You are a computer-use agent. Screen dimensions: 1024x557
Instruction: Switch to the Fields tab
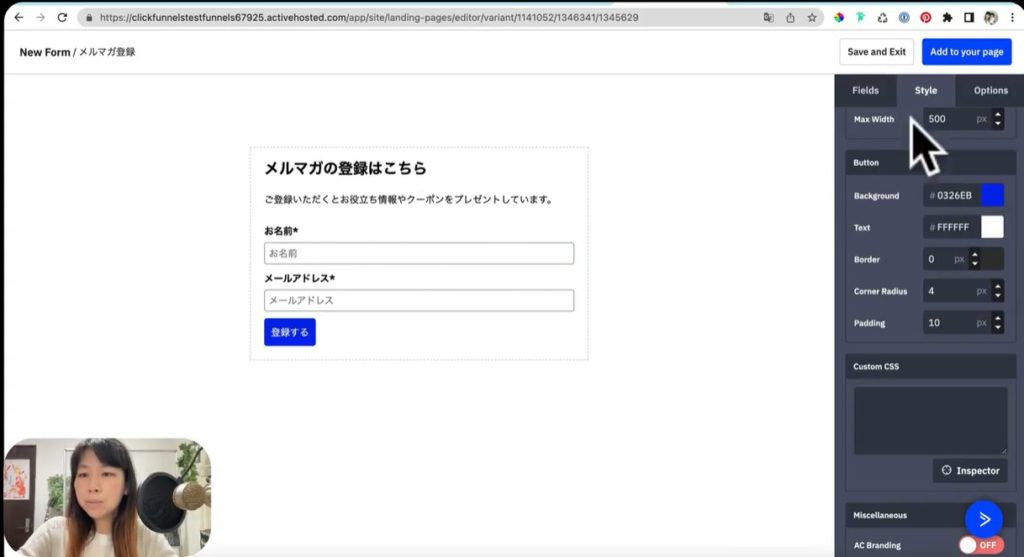pos(865,90)
